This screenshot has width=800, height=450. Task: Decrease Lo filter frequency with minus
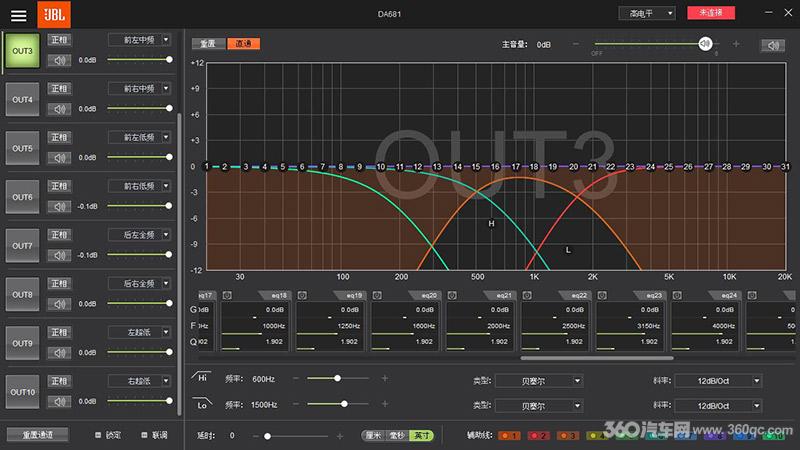tap(296, 404)
